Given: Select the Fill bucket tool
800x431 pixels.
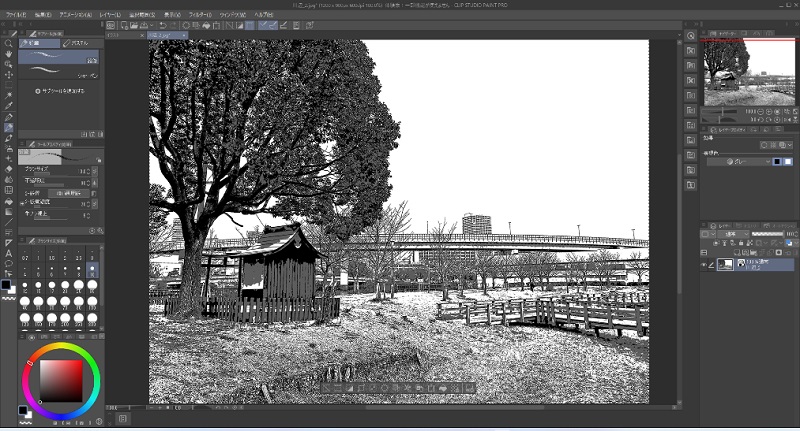Looking at the screenshot, I should click(9, 201).
